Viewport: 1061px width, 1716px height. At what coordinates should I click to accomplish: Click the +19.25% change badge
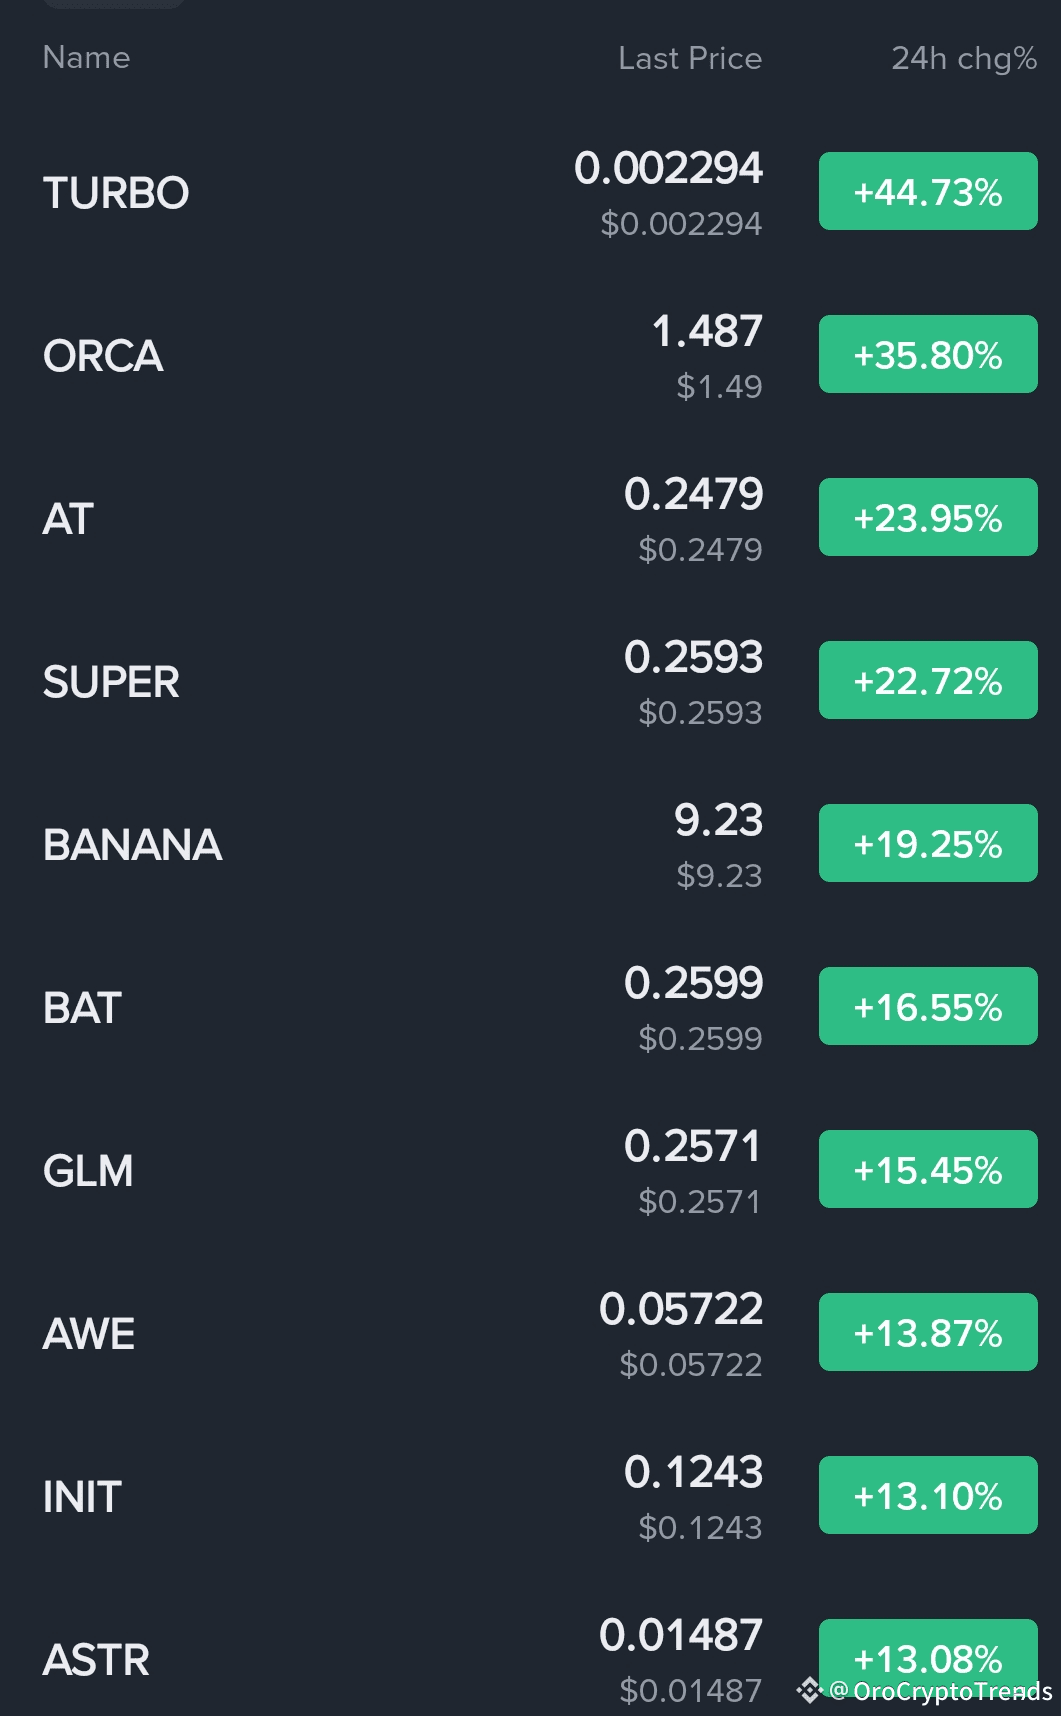click(x=927, y=844)
